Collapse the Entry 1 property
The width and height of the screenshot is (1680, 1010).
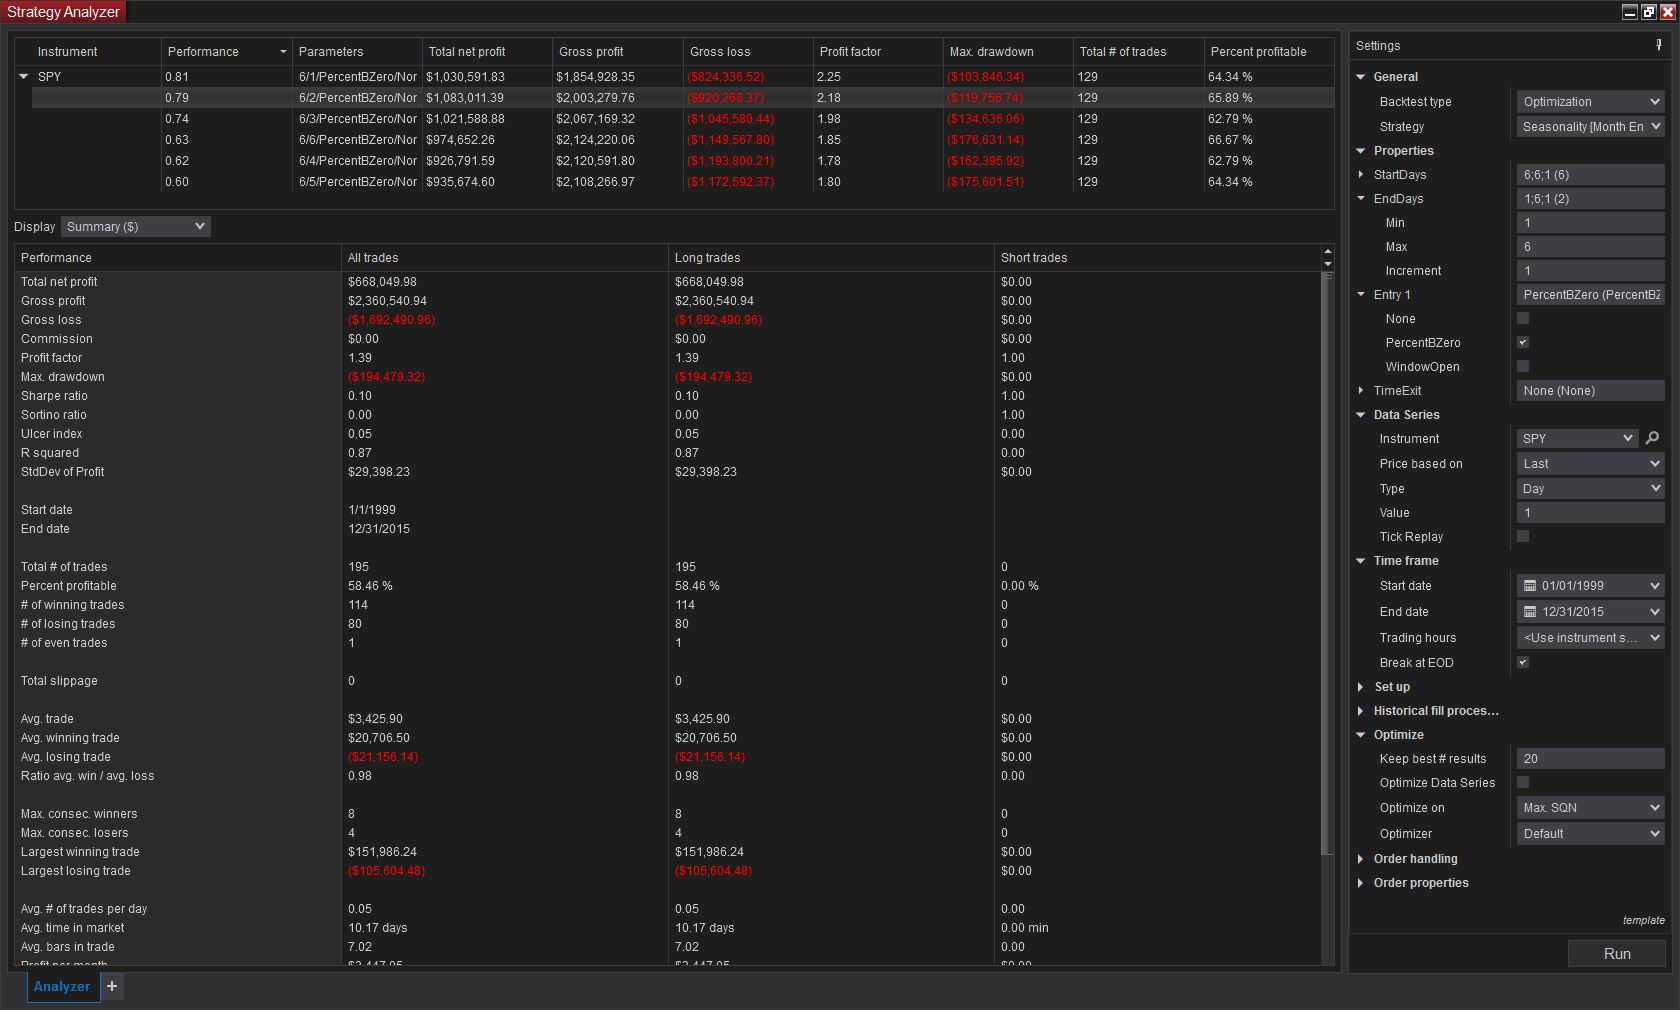[1361, 295]
